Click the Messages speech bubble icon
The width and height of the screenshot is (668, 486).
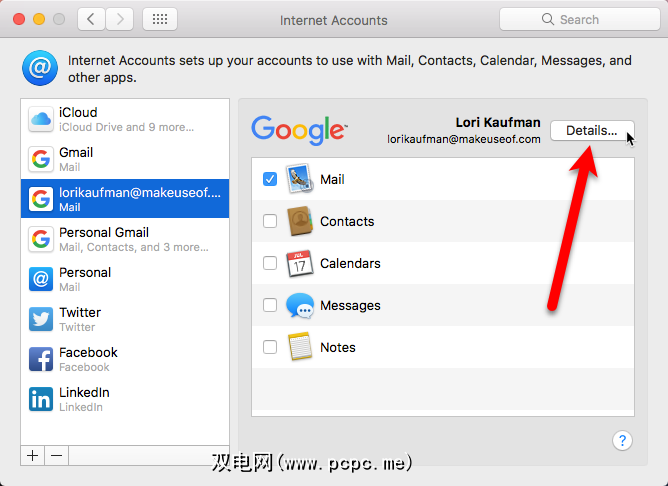(300, 305)
